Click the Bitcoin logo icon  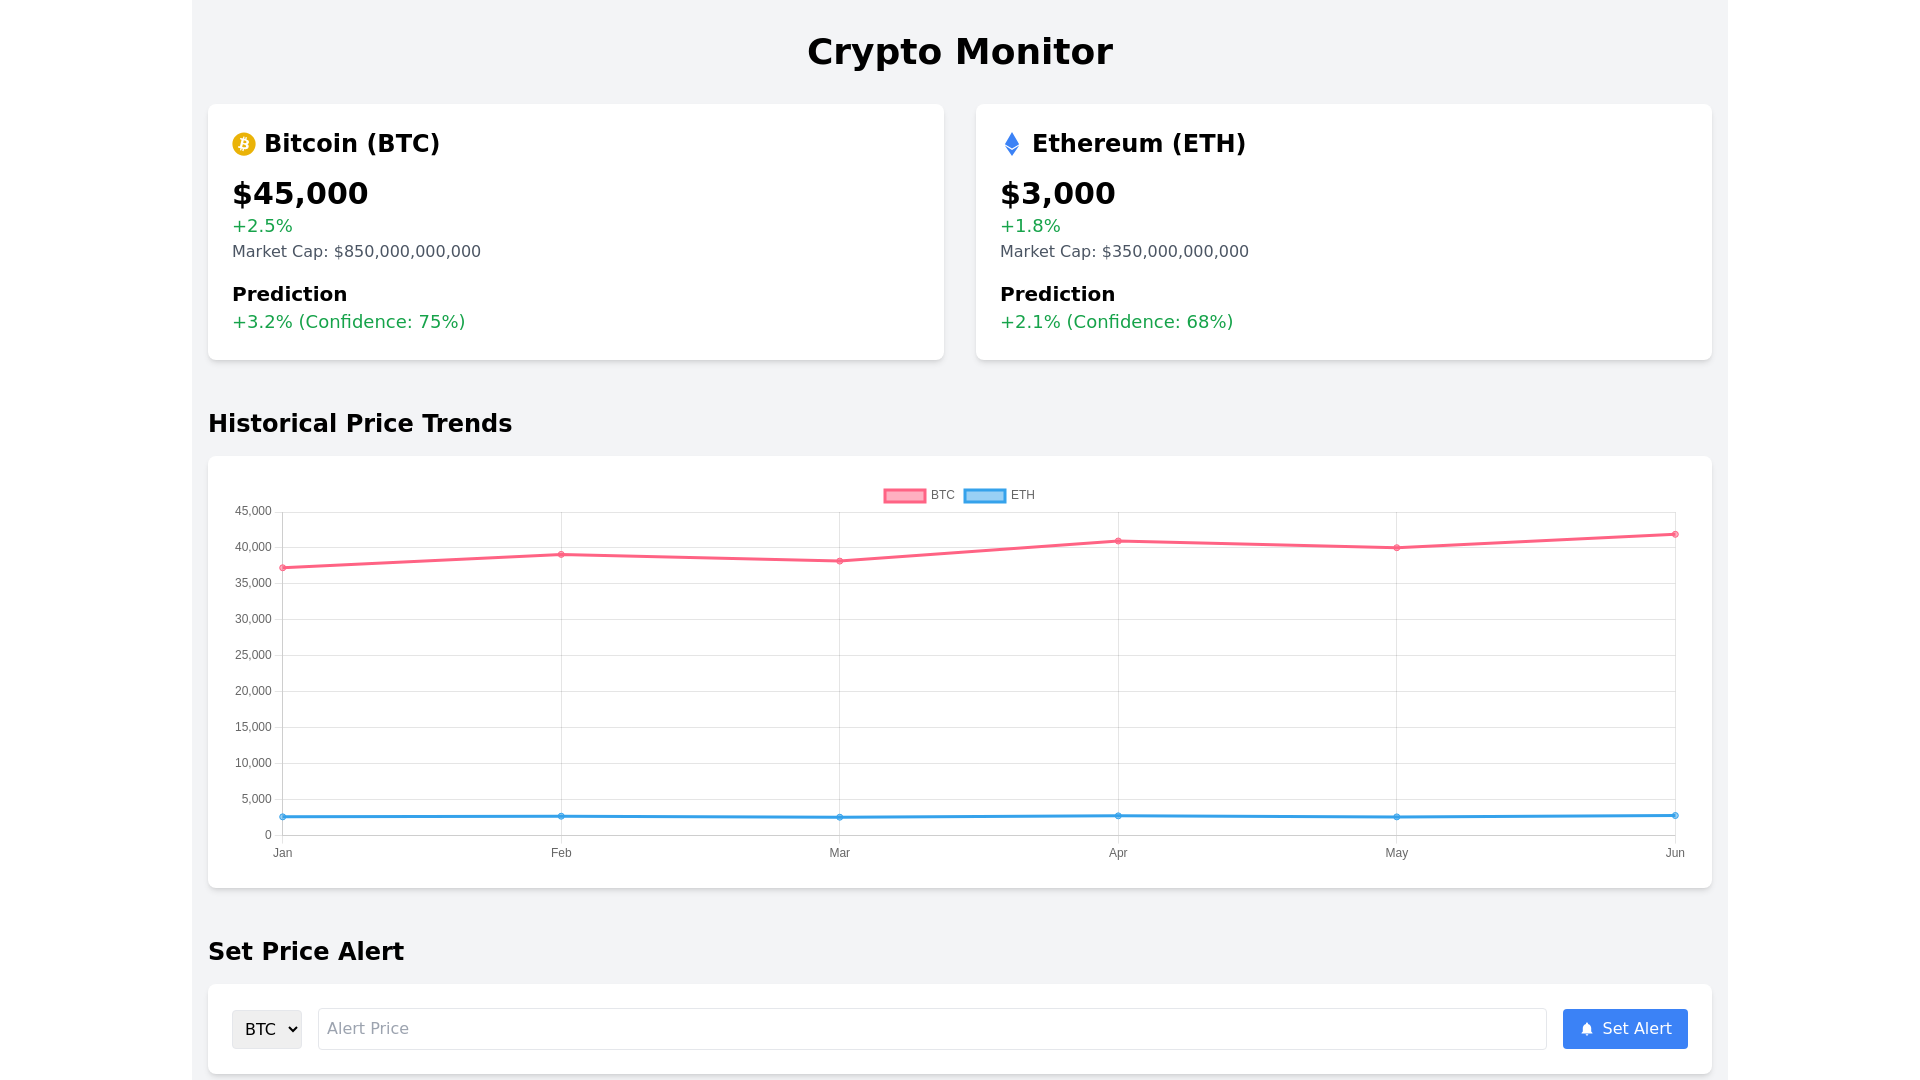click(244, 144)
